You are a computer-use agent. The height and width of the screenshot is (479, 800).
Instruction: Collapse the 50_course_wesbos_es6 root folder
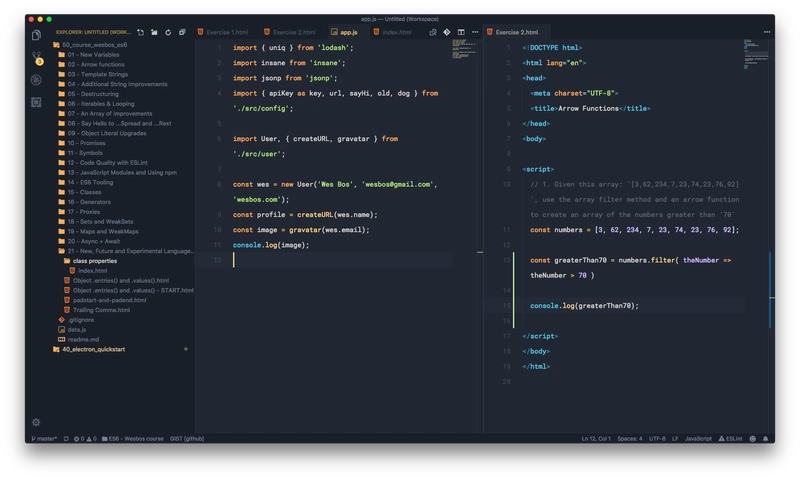coord(94,45)
